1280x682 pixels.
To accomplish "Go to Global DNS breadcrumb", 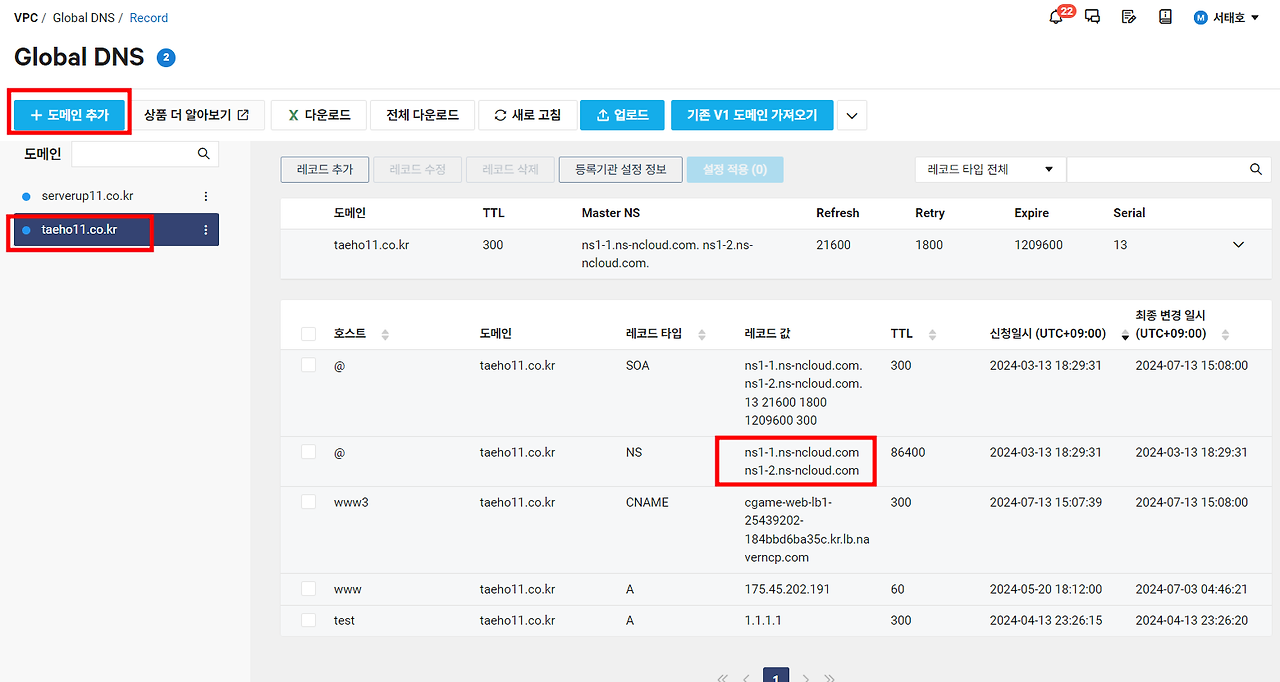I will coord(83,18).
